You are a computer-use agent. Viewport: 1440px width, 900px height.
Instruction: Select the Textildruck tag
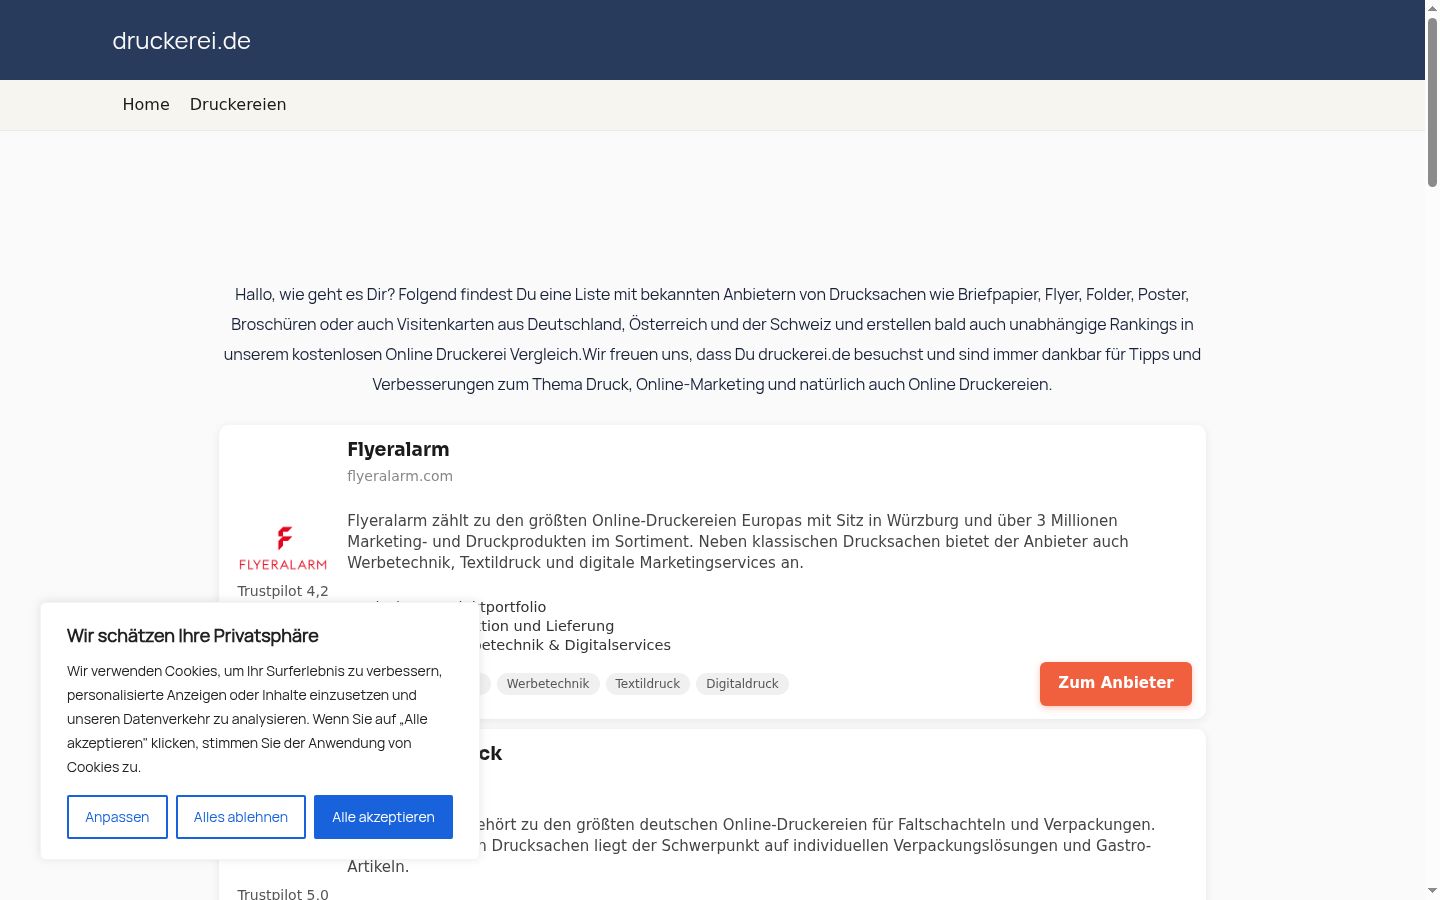click(x=647, y=684)
